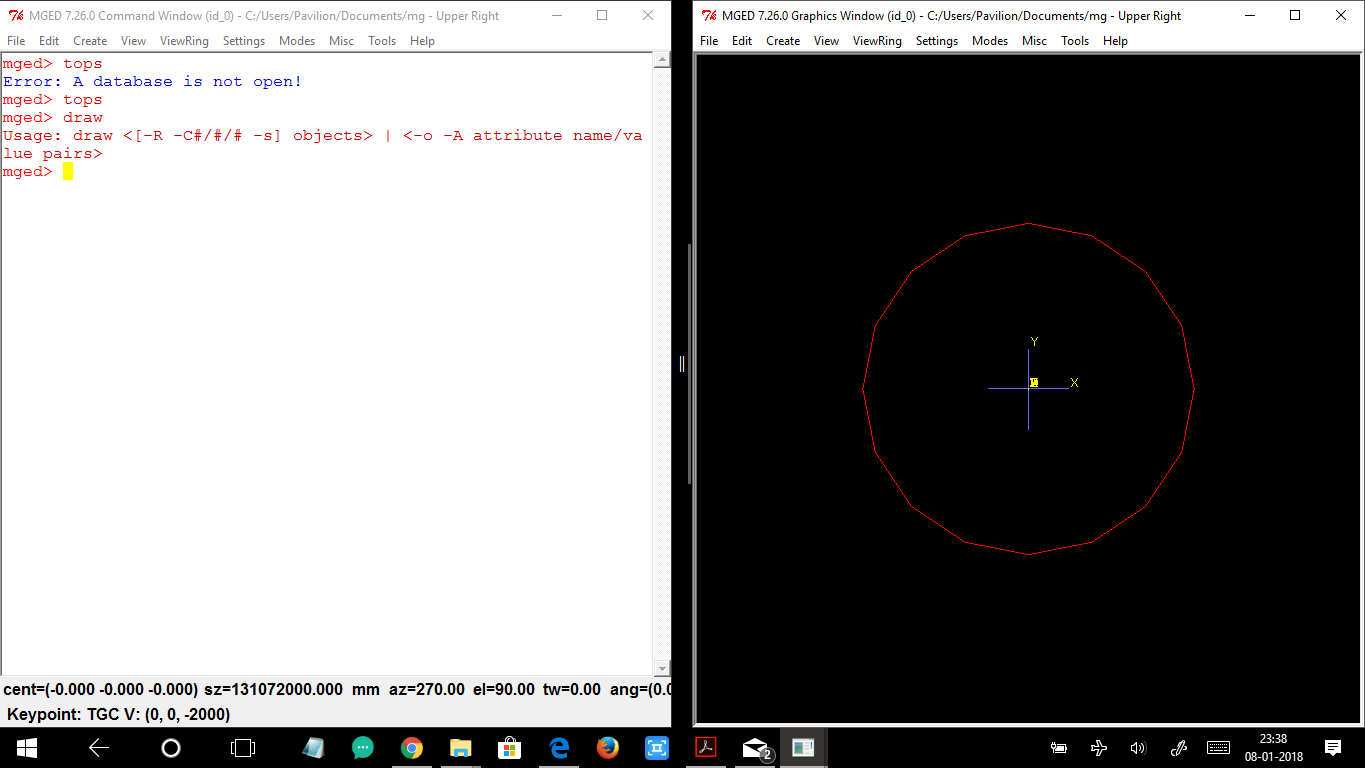This screenshot has height=768, width=1365.
Task: Open the Windows Start menu
Action: (26, 748)
